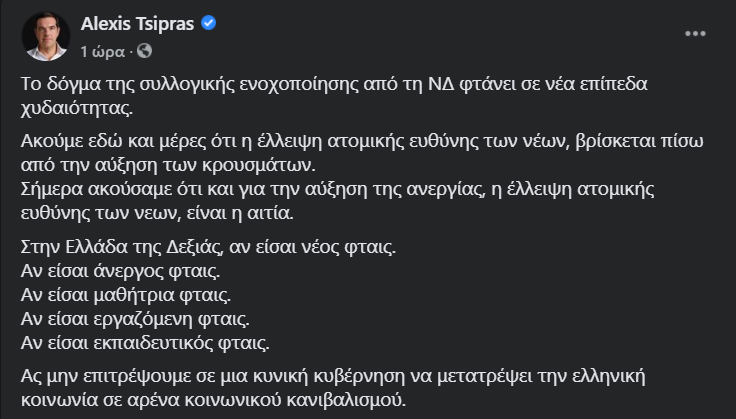This screenshot has height=419, width=736.
Task: Open the Alexis Tsipras profile name link
Action: (x=135, y=26)
